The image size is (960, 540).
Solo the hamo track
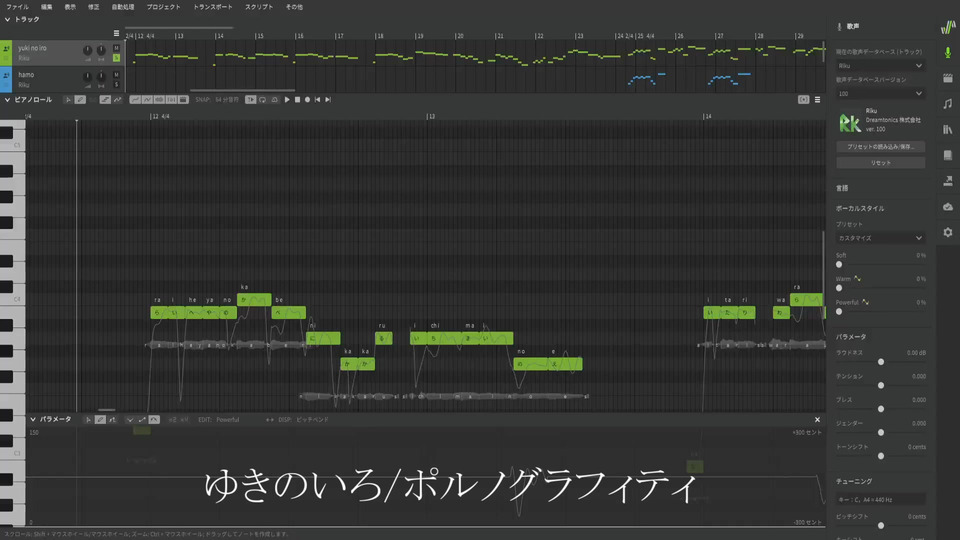(116, 84)
